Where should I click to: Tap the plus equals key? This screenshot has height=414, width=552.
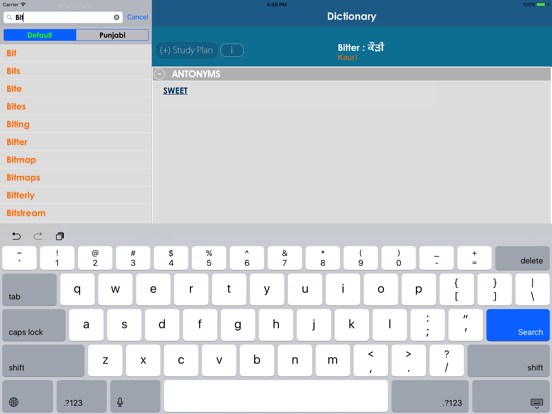coord(475,258)
